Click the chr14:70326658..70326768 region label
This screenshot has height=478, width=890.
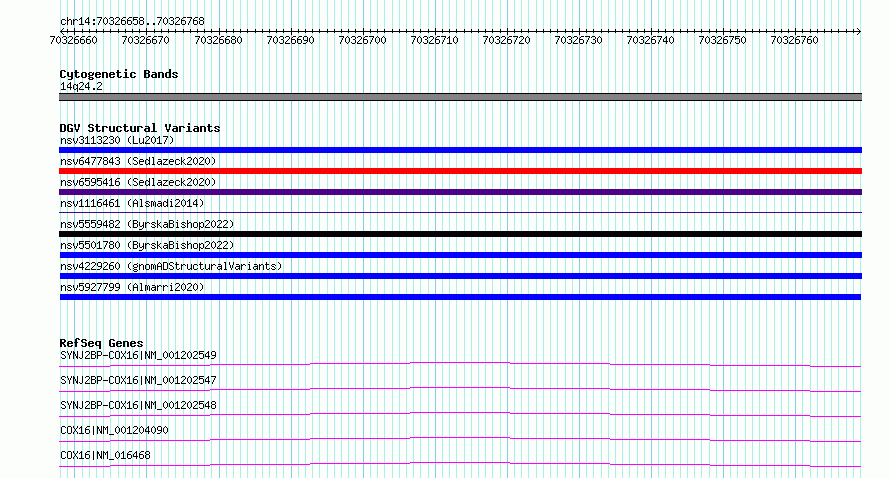tap(132, 21)
